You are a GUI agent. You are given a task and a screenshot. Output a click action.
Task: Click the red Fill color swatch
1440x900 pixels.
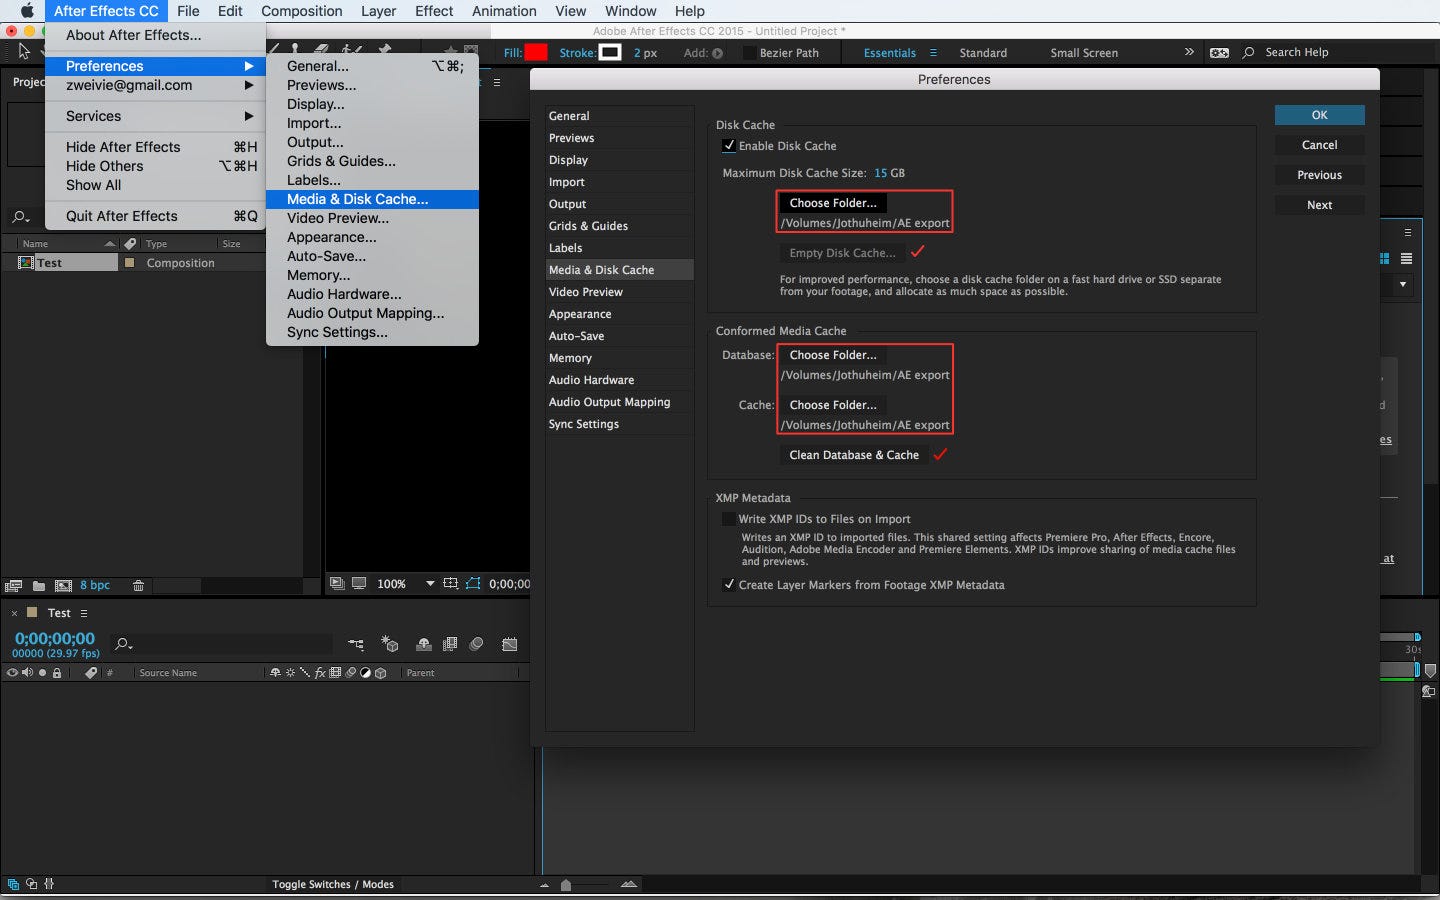[536, 53]
